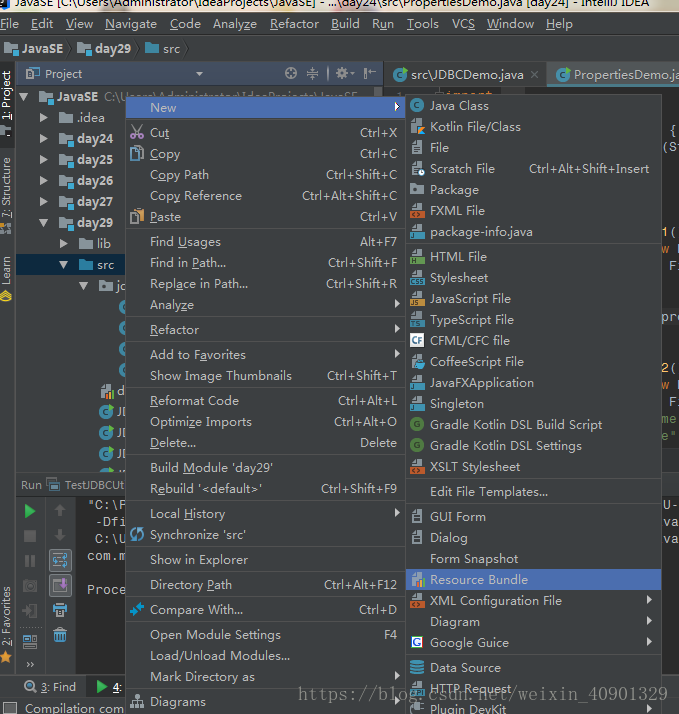Select CoffeeScript File entry
Screen dimensions: 679x714
tap(533, 362)
